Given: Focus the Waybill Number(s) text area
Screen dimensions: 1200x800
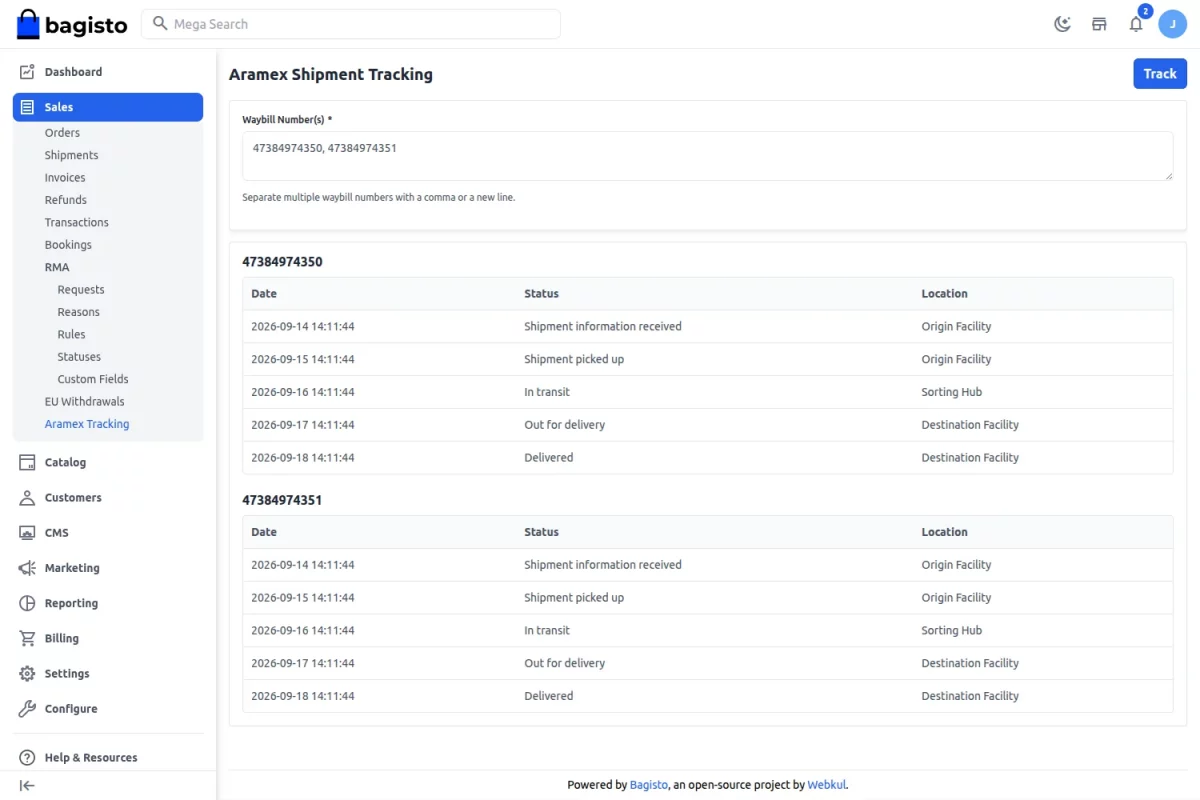Looking at the screenshot, I should (707, 156).
